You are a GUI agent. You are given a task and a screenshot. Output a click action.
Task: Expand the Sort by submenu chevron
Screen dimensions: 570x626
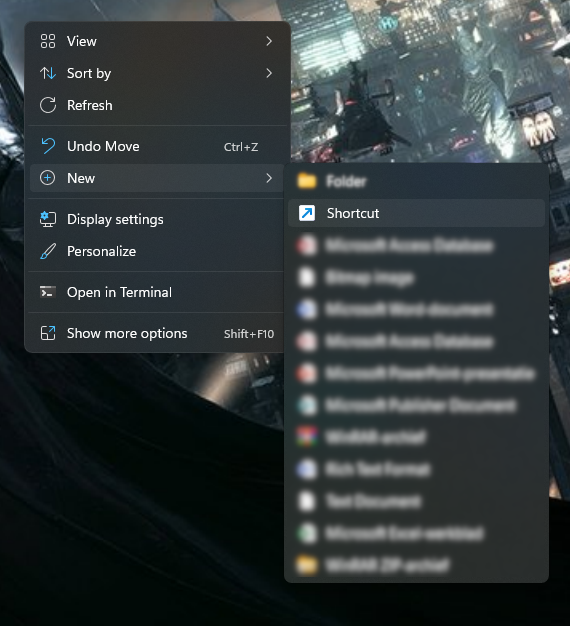[269, 73]
